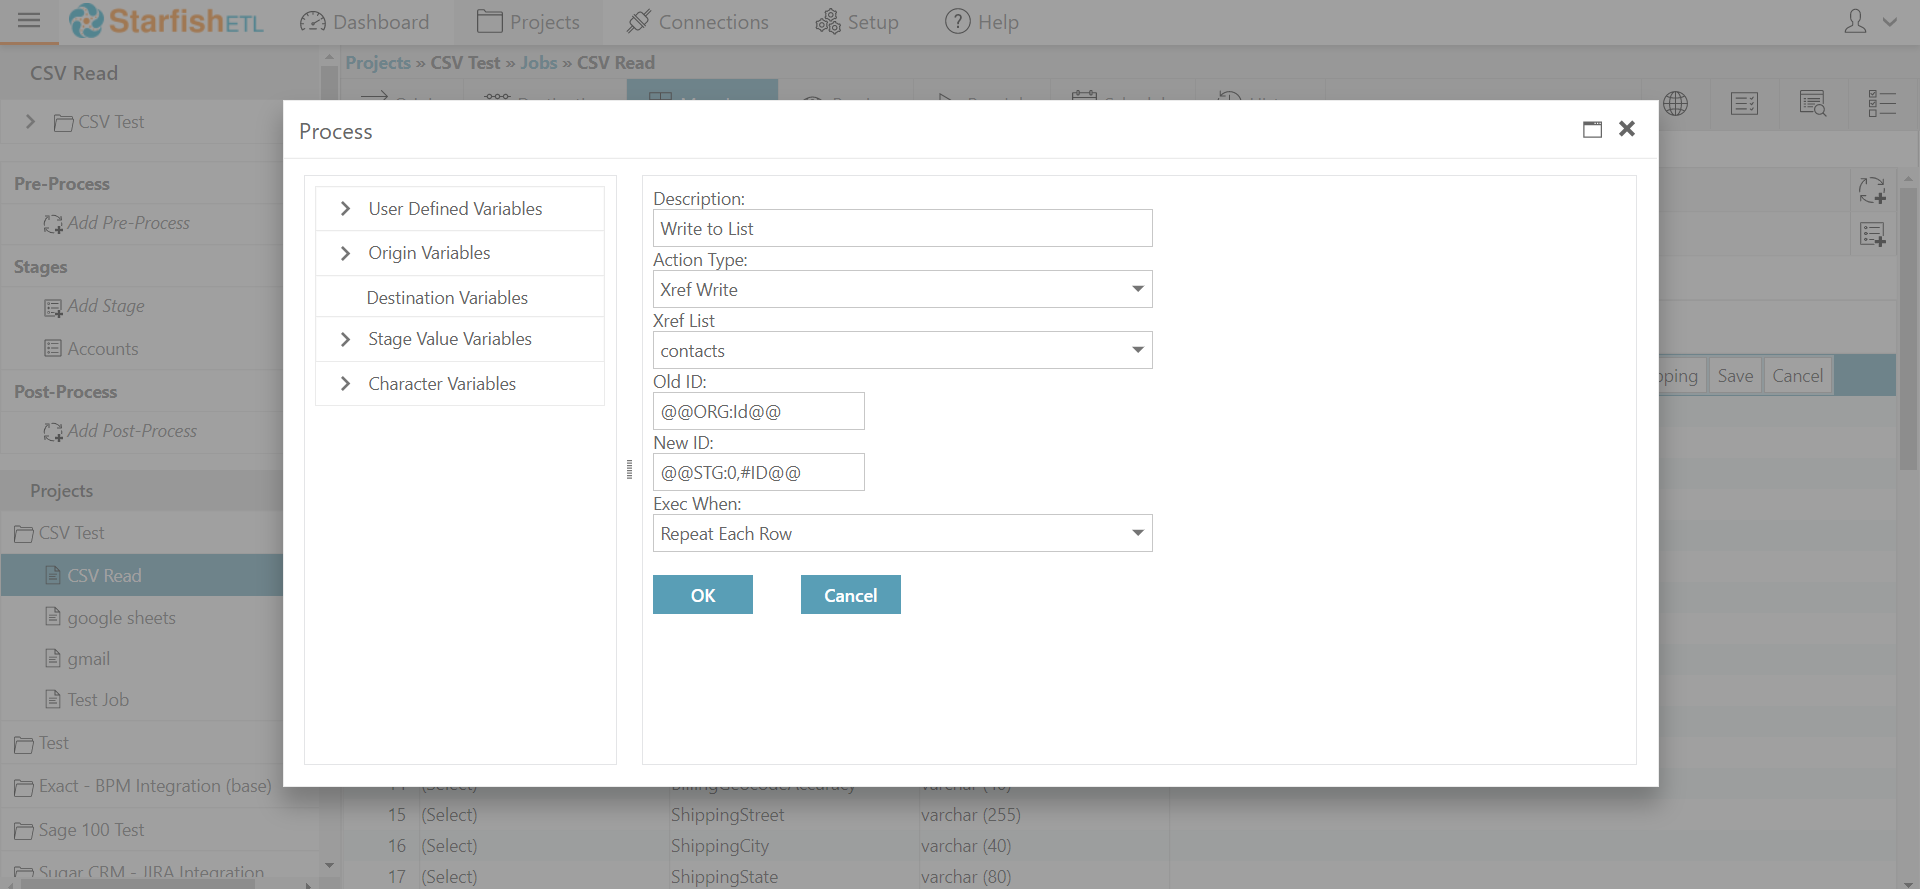Open the Dashboard menu
This screenshot has height=889, width=1920.
365,22
